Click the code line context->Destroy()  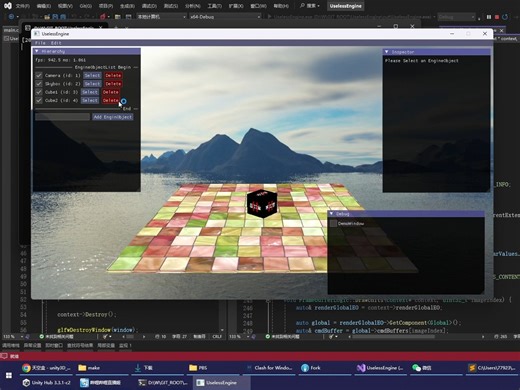86,314
